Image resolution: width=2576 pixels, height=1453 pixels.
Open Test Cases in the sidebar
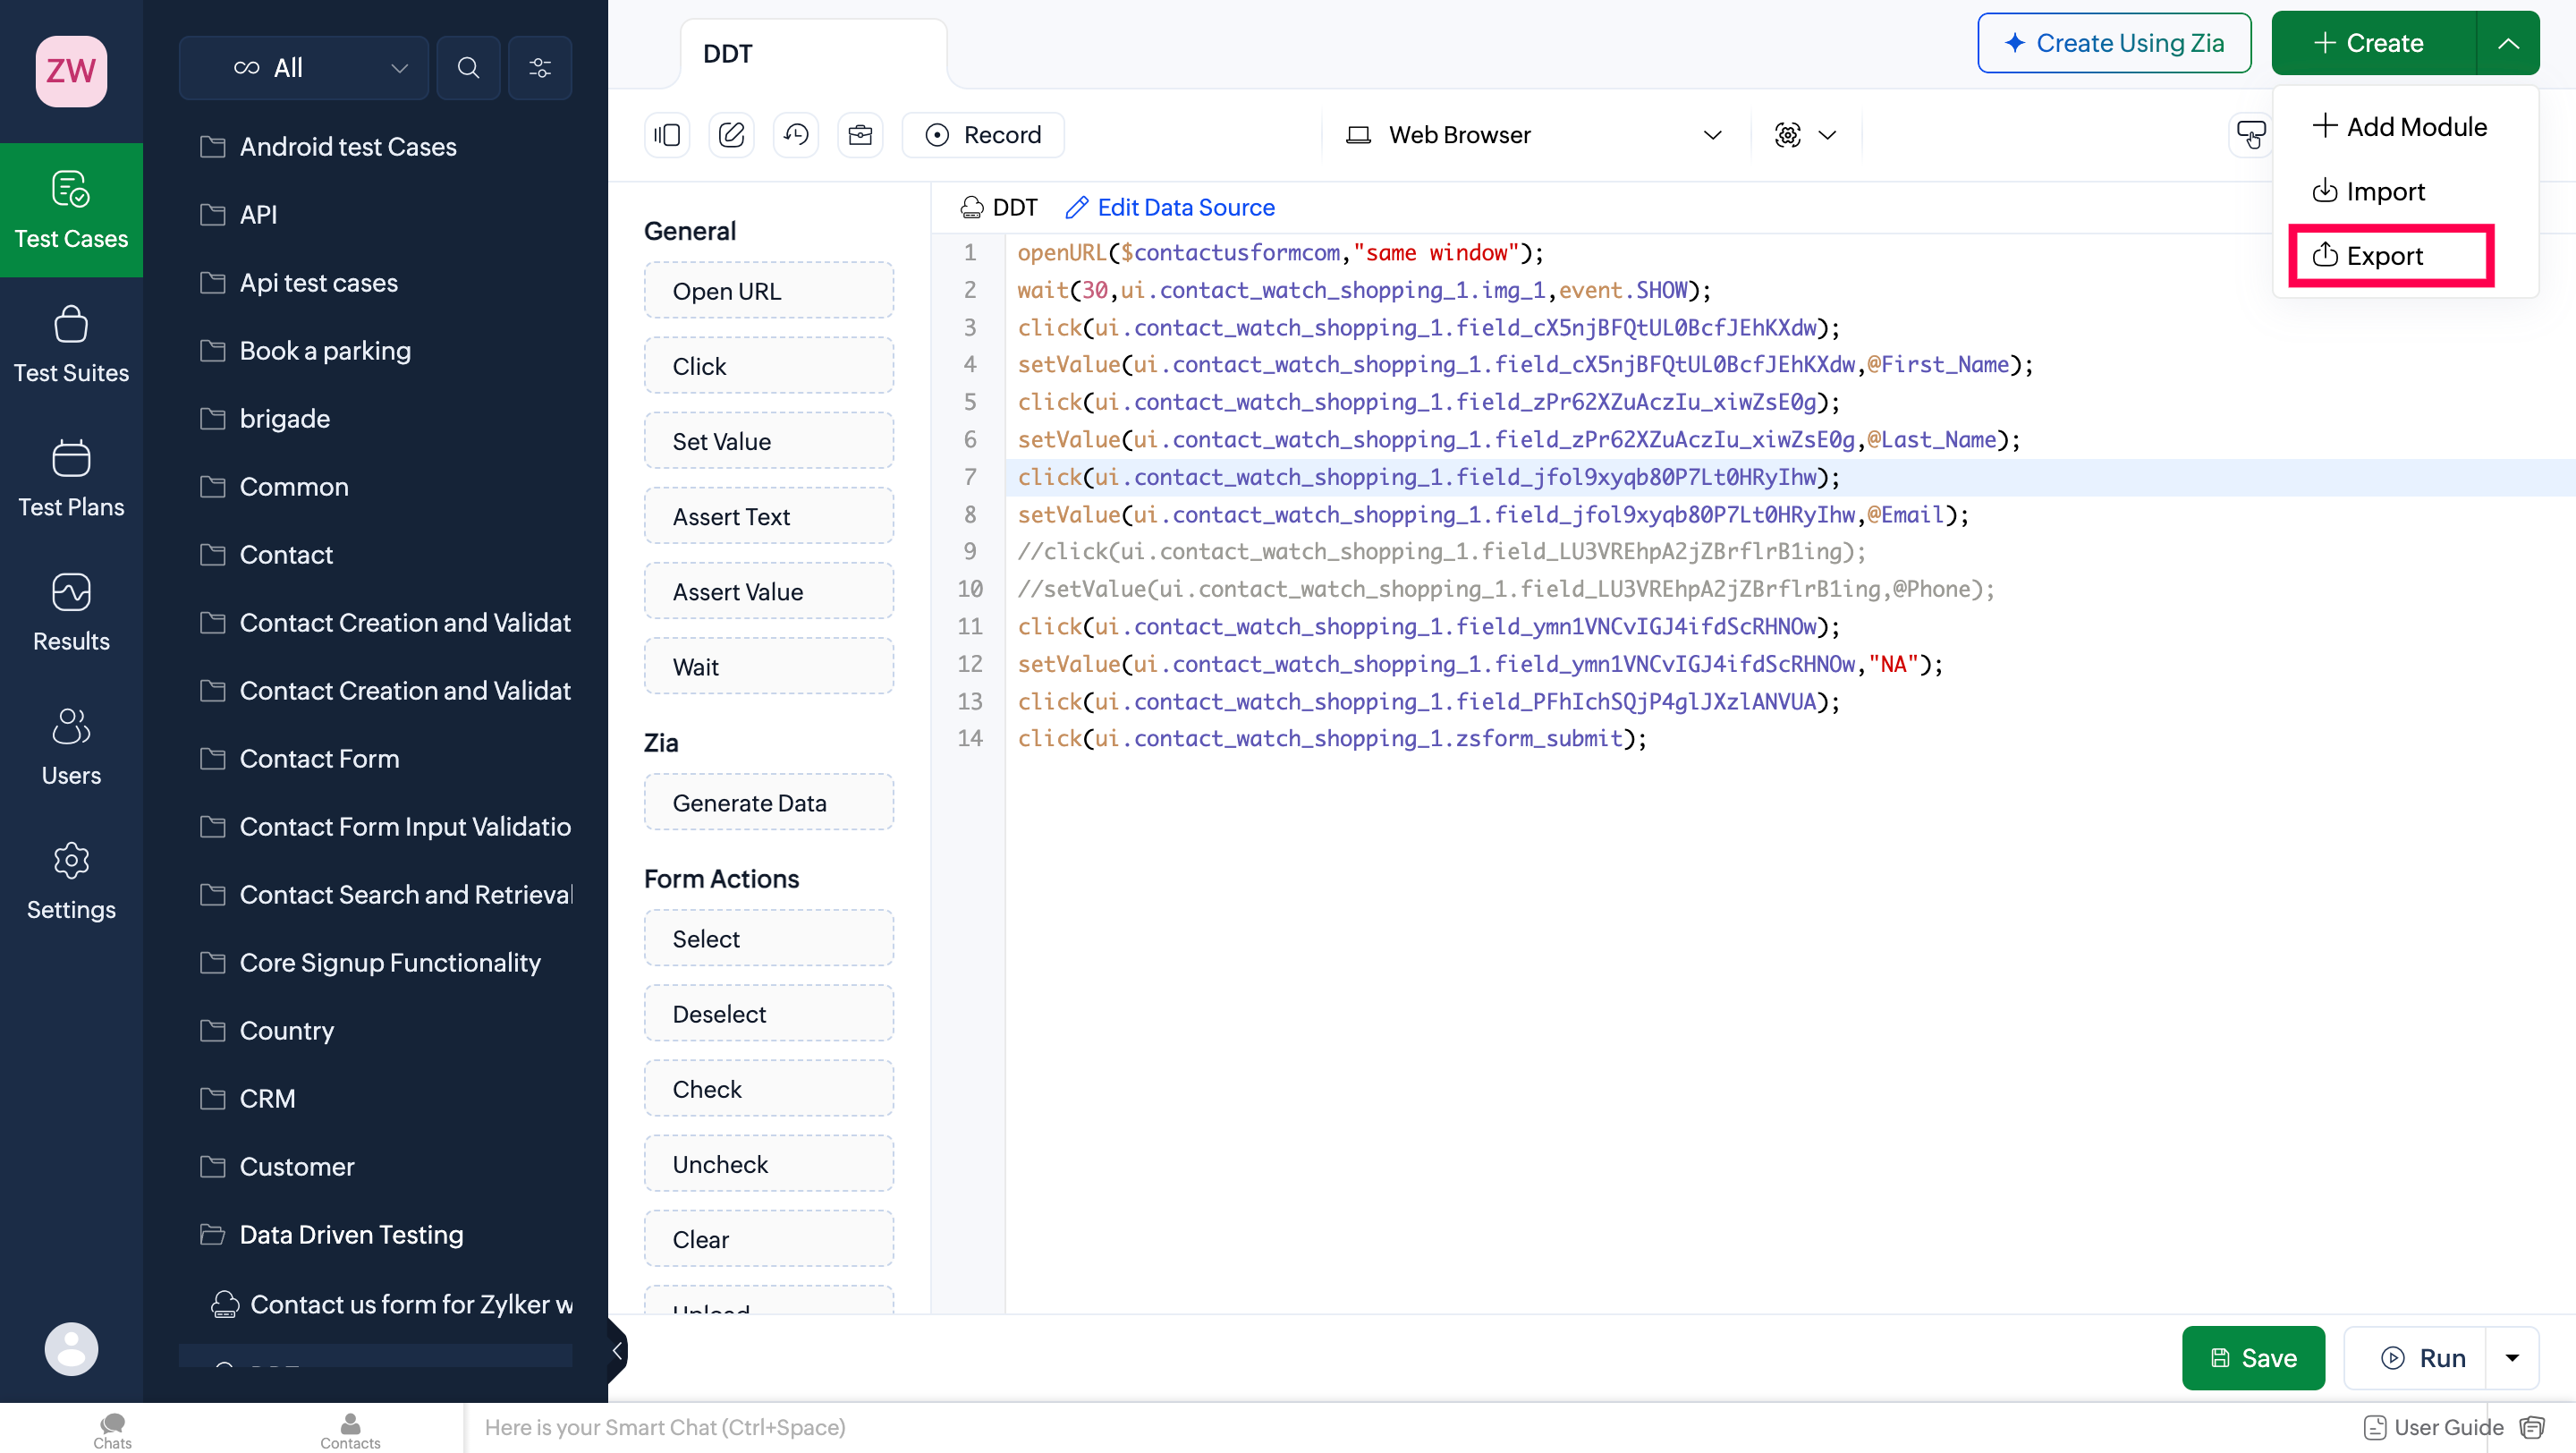[71, 210]
